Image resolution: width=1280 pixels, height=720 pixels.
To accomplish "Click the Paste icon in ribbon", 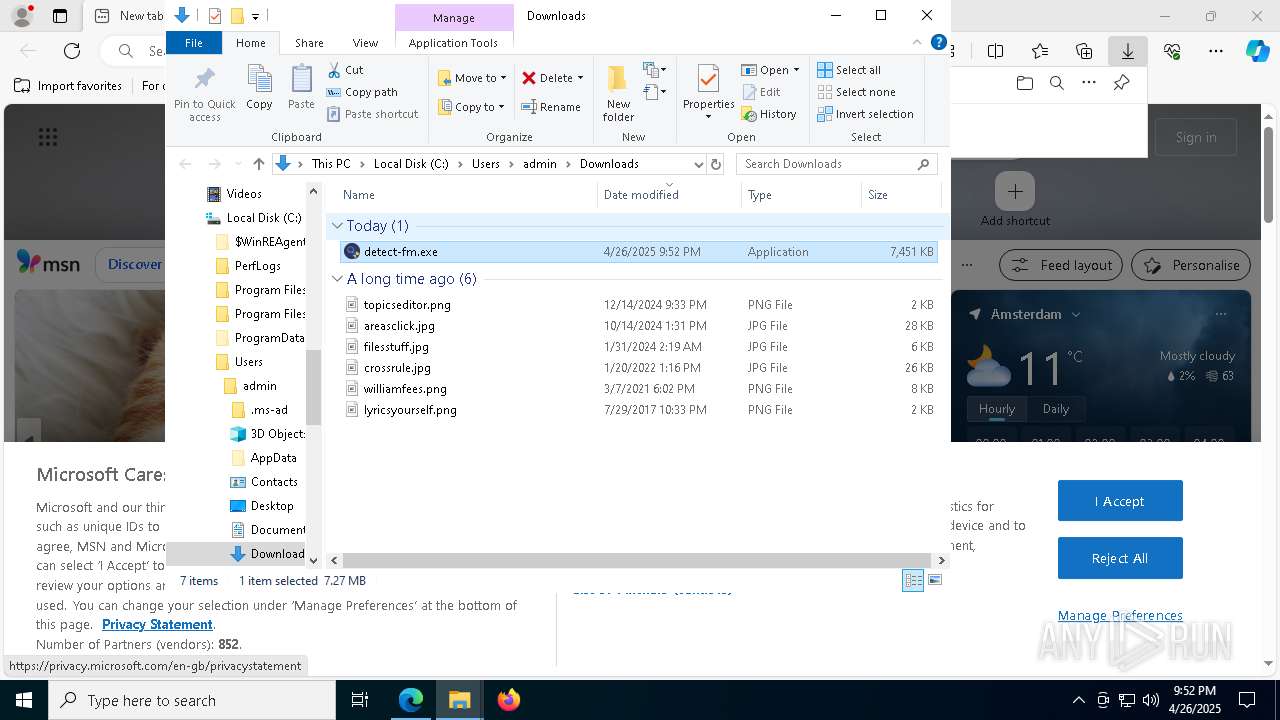I will (301, 87).
